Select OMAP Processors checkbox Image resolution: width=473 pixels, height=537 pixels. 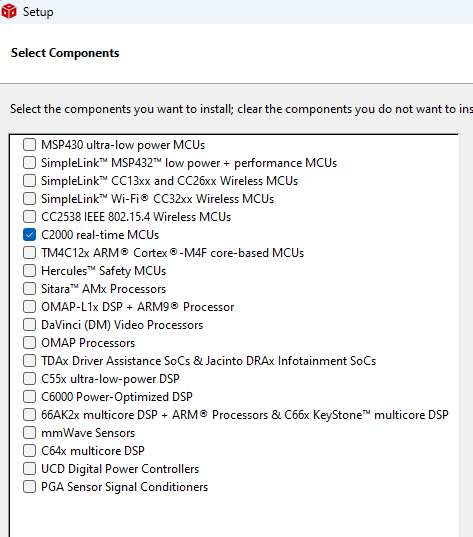(x=29, y=342)
